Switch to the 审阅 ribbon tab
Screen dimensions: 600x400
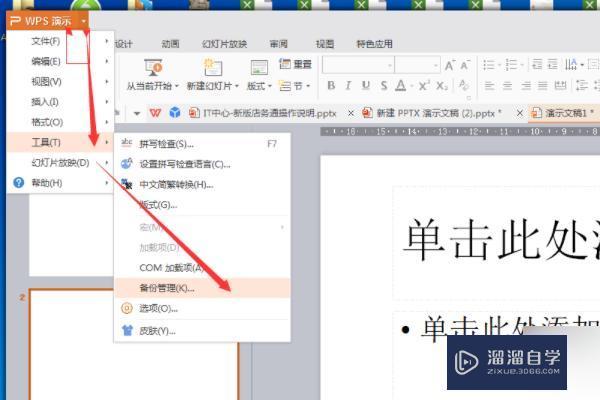coord(279,44)
